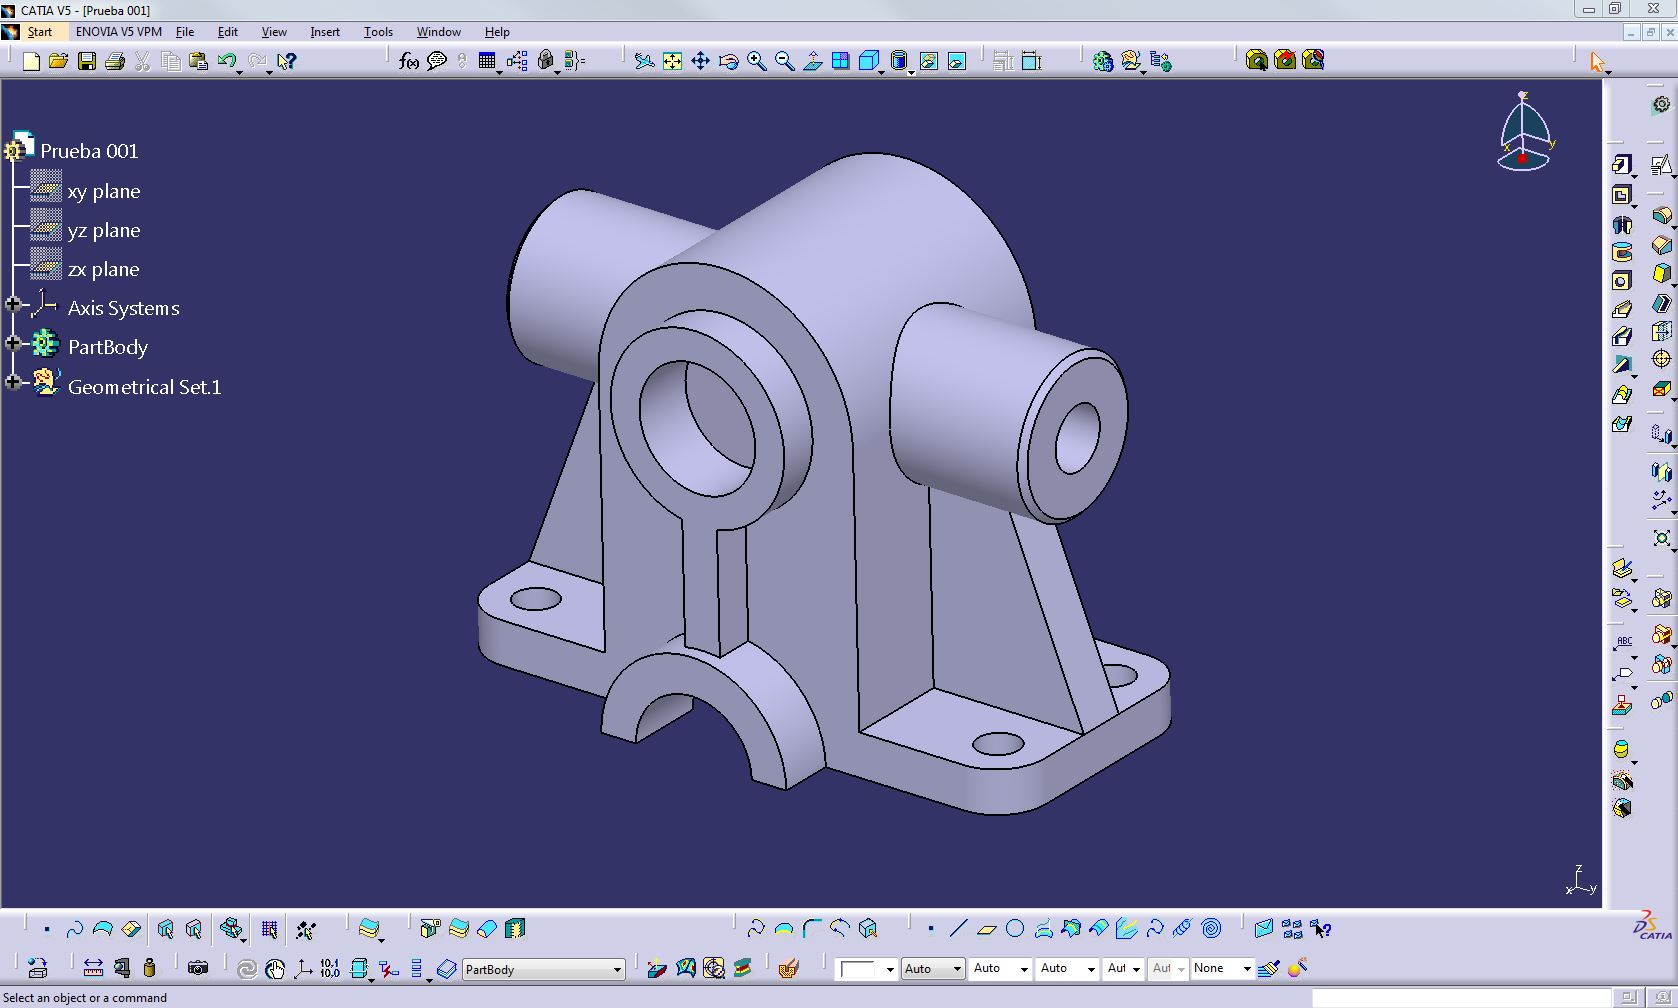Open a file with the Open icon

tap(58, 61)
